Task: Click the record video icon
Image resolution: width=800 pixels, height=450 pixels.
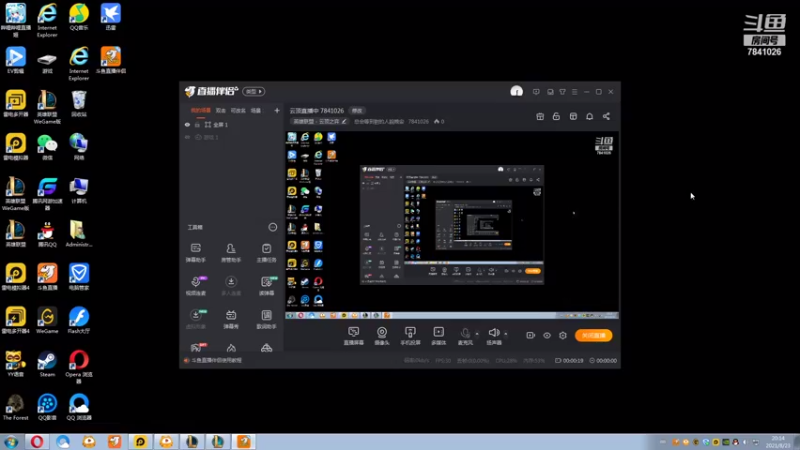Action: [531, 335]
